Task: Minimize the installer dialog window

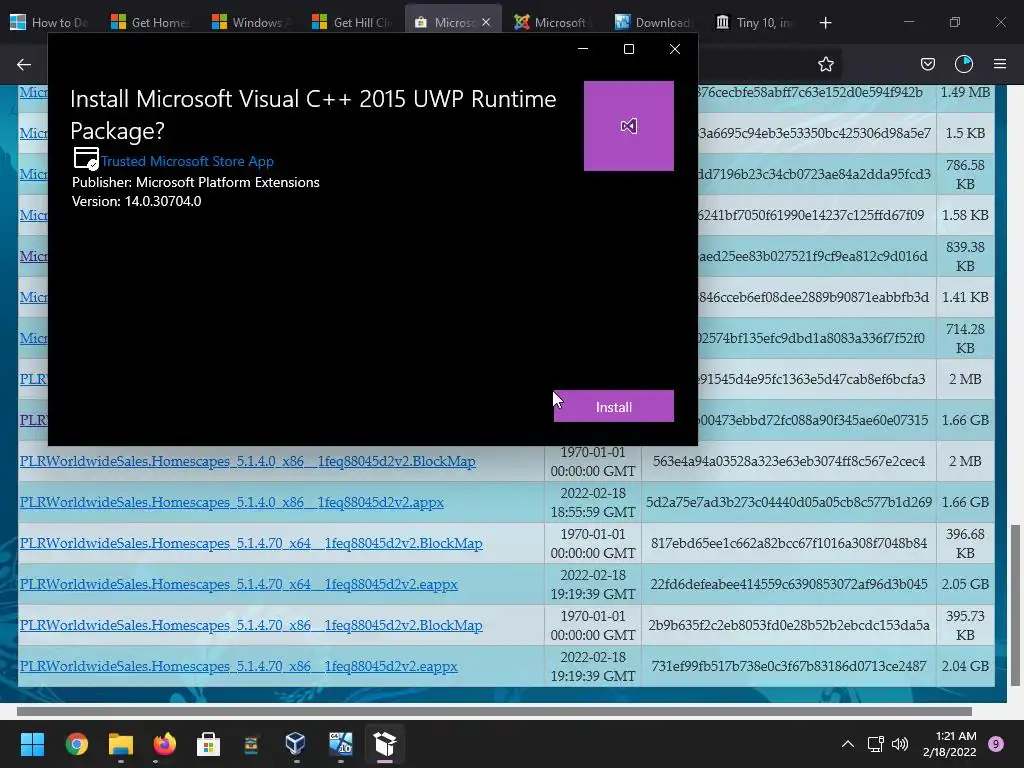Action: click(x=583, y=49)
